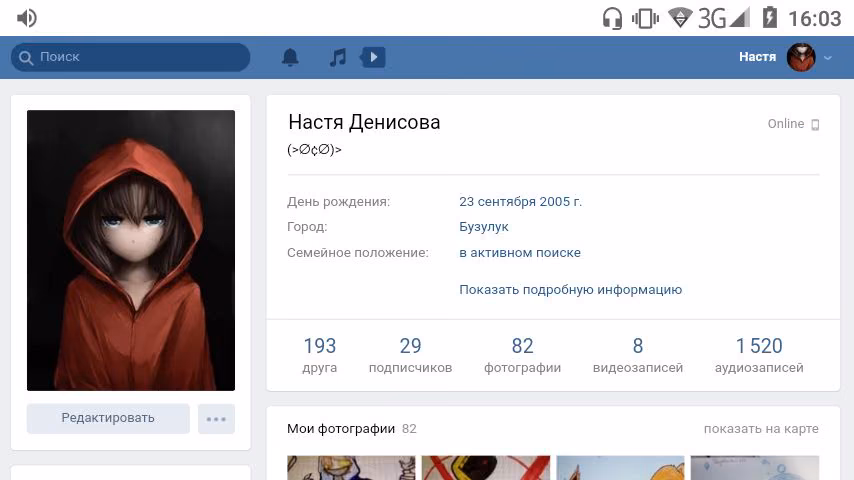854x480 pixels.
Task: Click the Настя Денисова profile name
Action: pyautogui.click(x=364, y=122)
